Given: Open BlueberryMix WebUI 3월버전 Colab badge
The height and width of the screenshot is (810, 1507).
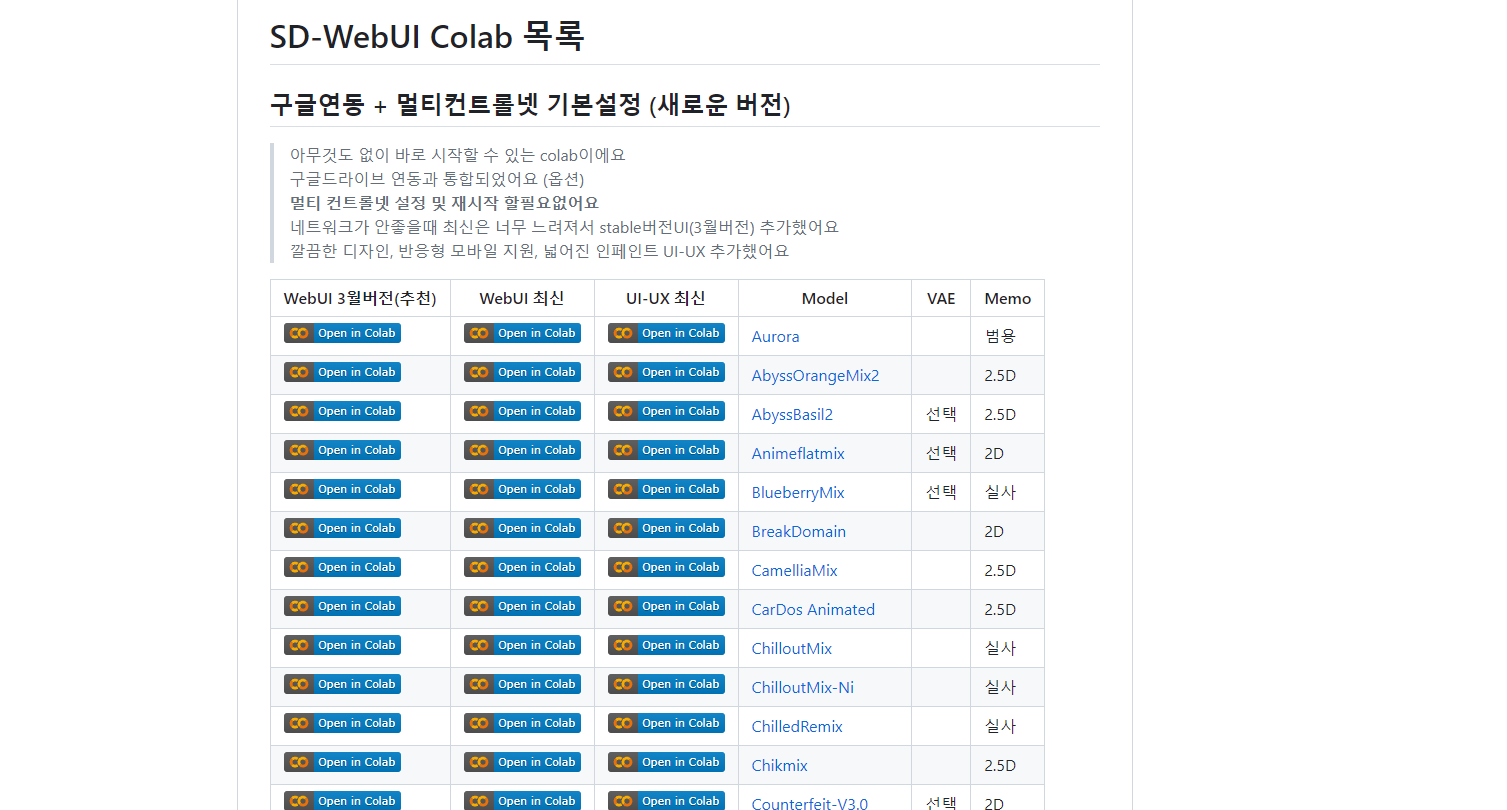Looking at the screenshot, I should [342, 489].
